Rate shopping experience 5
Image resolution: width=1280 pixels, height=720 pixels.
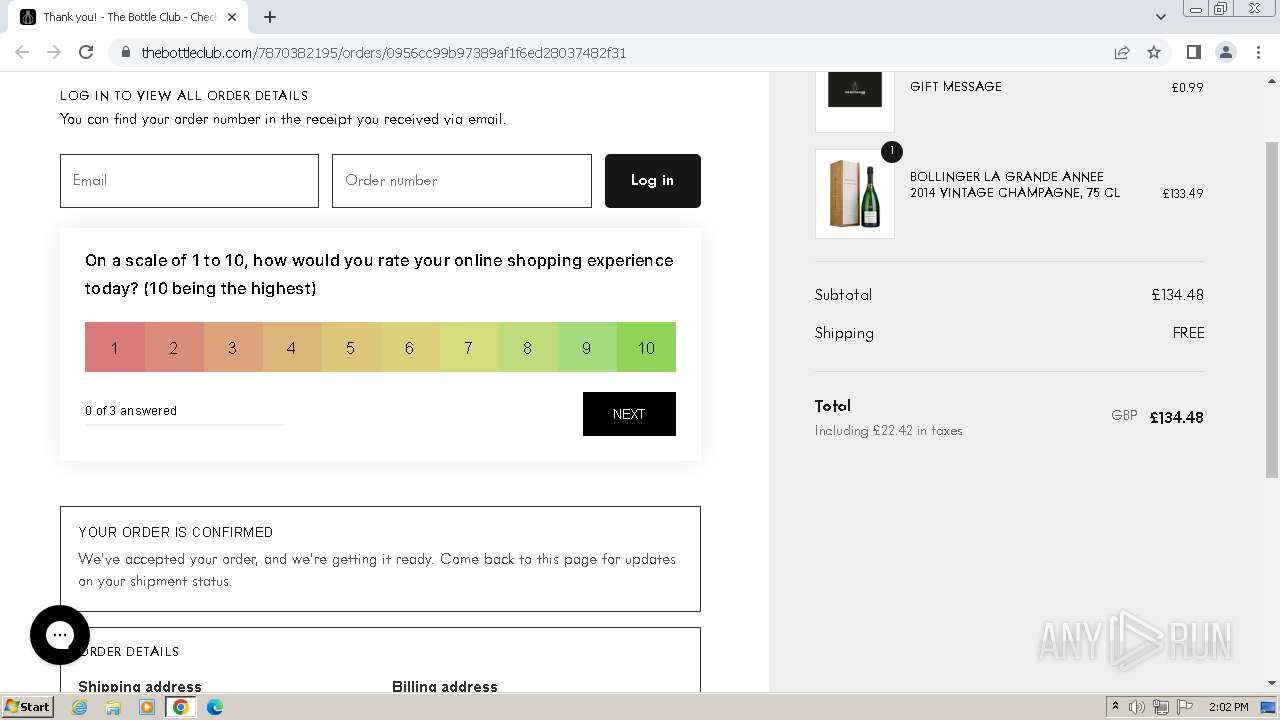click(350, 347)
